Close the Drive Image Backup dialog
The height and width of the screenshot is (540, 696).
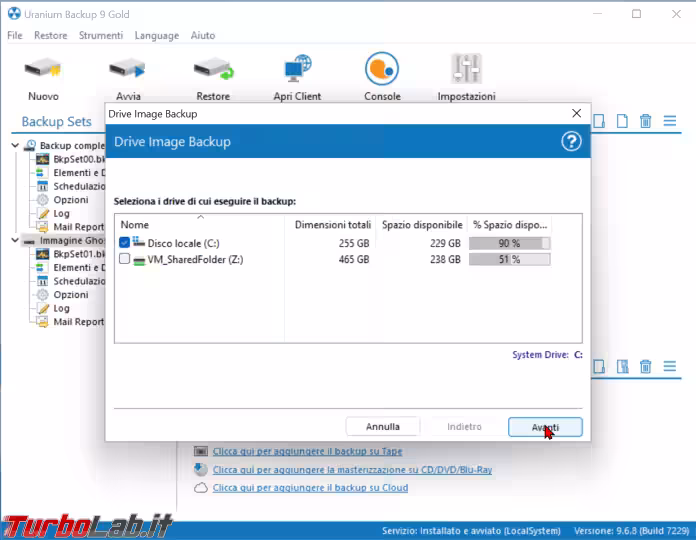coord(576,114)
